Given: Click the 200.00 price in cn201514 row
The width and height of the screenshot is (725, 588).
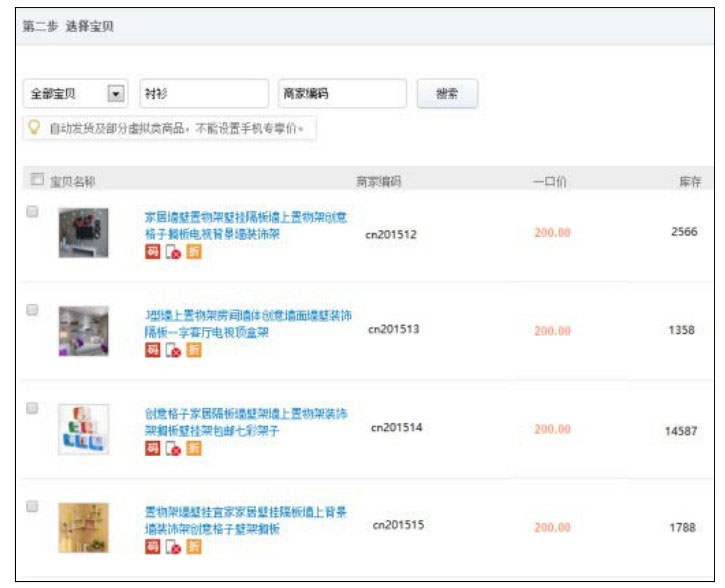Looking at the screenshot, I should pos(553,429).
